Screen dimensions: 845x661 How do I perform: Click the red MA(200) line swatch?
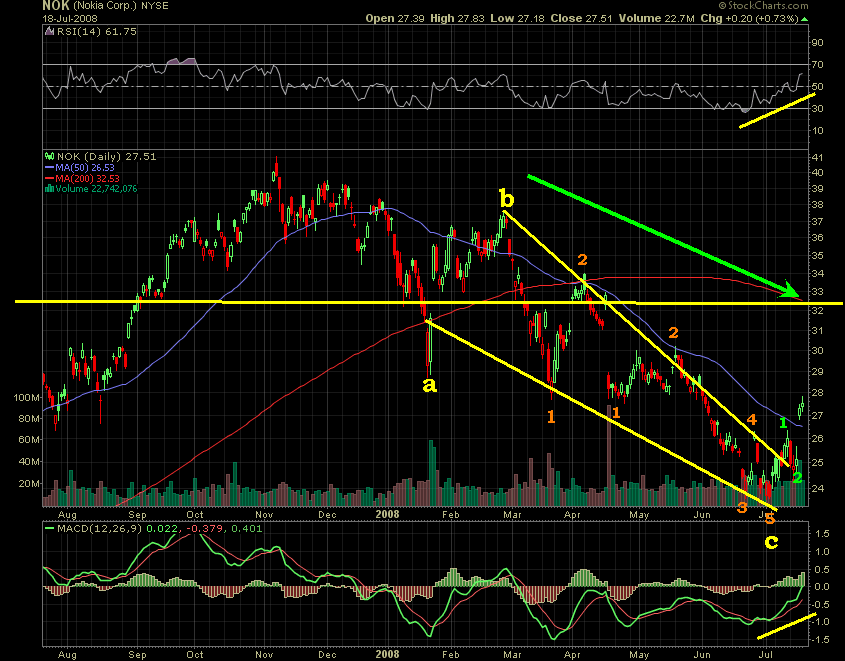pyautogui.click(x=50, y=178)
